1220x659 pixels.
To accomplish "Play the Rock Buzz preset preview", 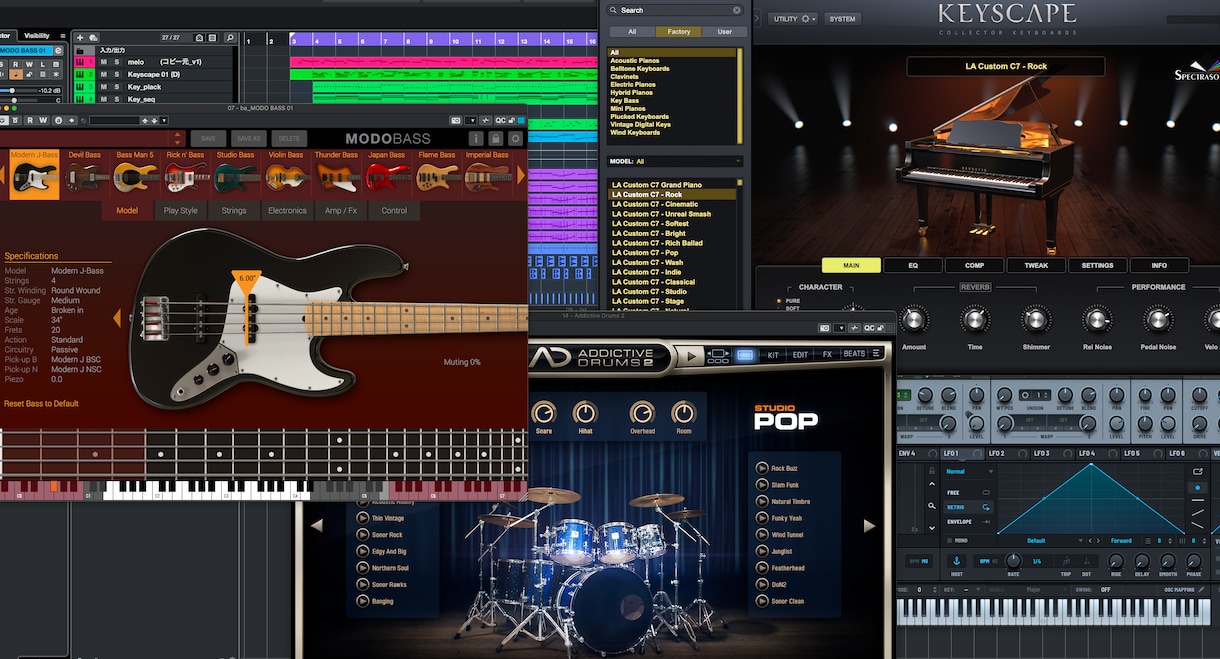I will (x=762, y=468).
